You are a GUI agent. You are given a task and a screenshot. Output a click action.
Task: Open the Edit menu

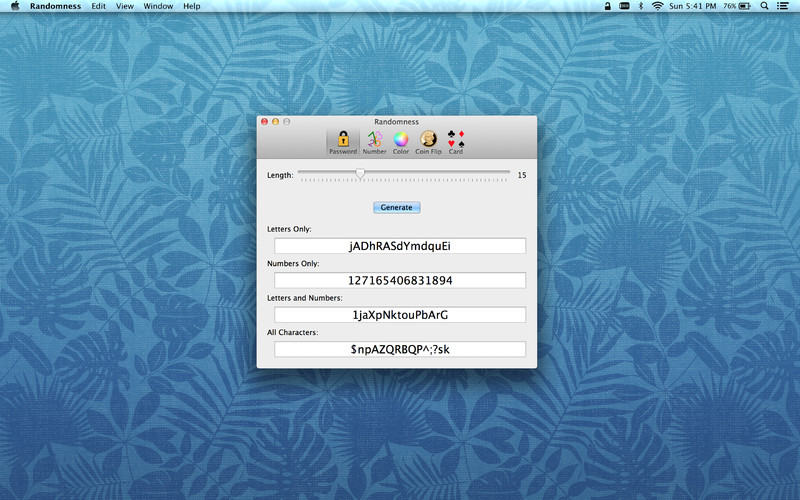(98, 6)
